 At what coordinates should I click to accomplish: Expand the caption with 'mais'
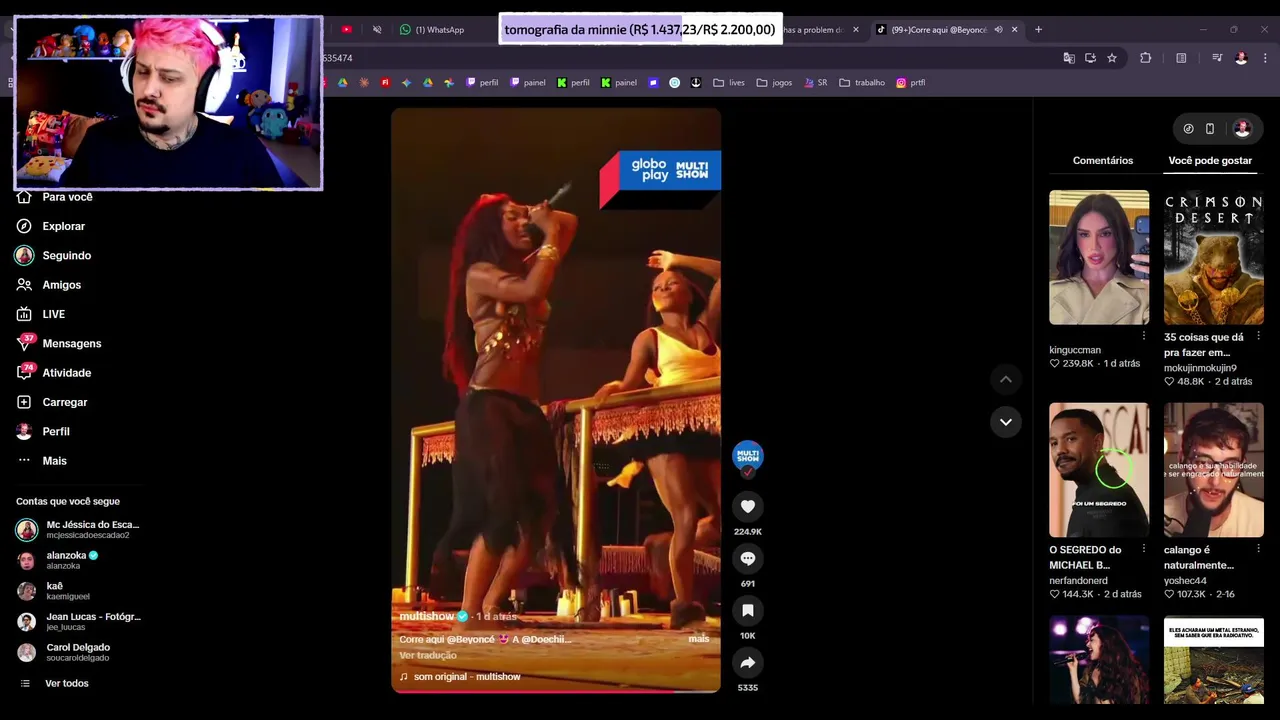[699, 639]
